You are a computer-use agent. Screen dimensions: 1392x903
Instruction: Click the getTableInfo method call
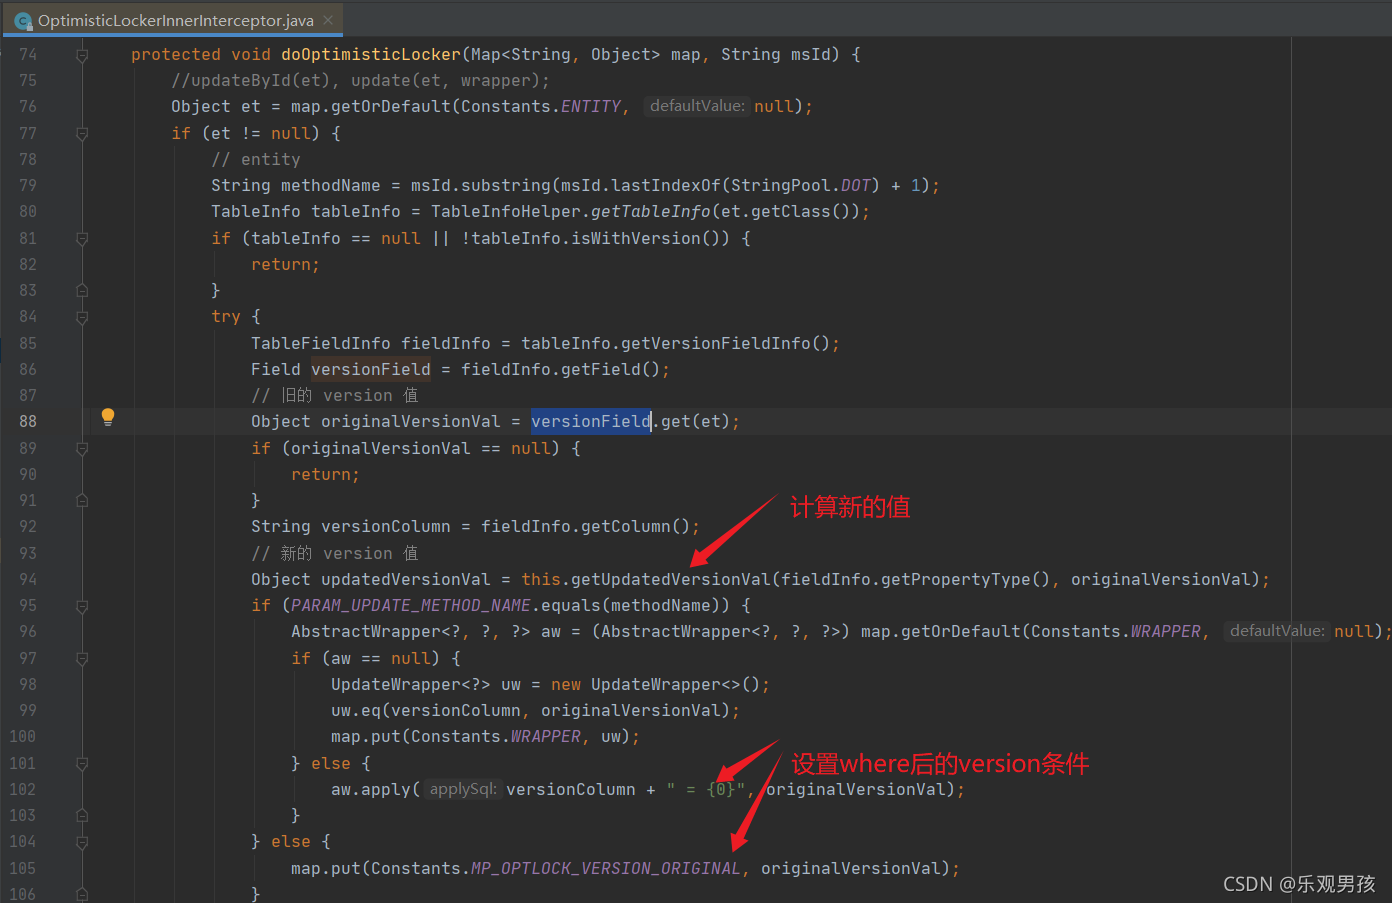click(x=651, y=211)
